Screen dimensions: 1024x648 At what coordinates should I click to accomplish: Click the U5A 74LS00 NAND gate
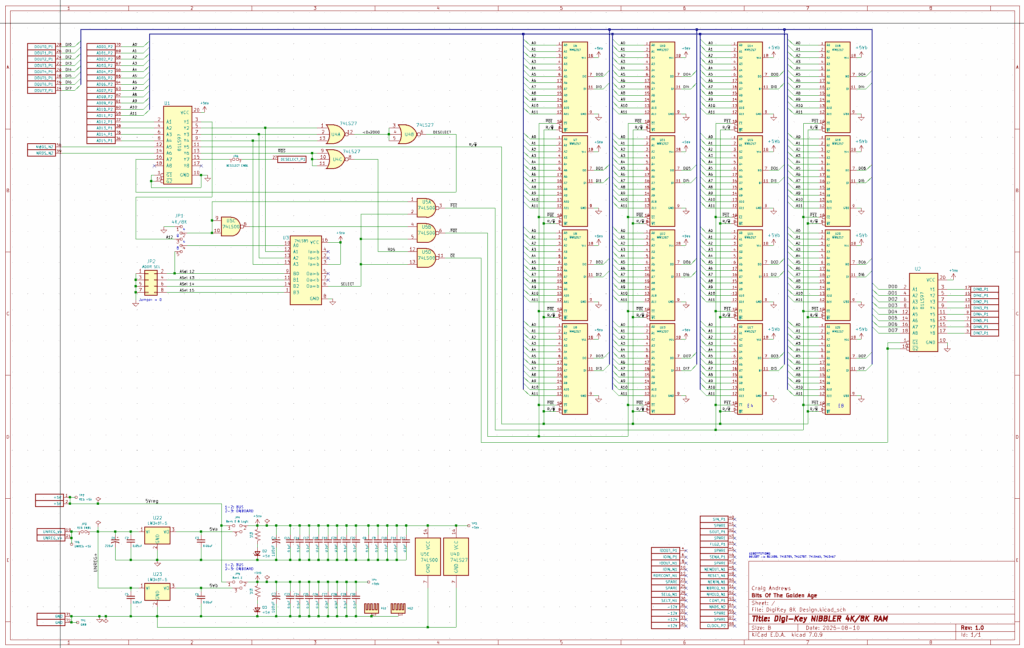click(426, 207)
